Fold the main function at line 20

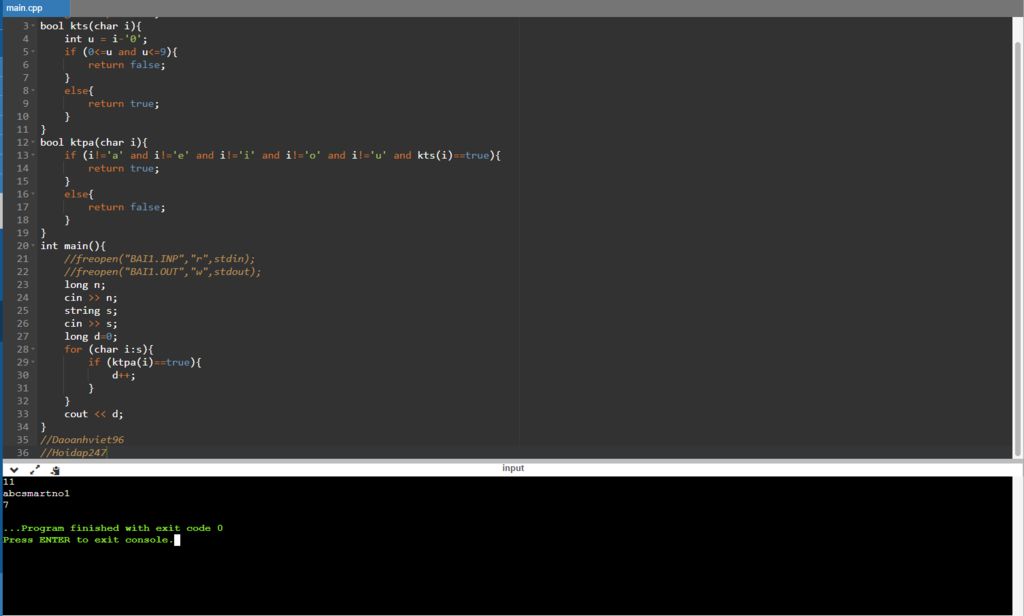(33, 246)
